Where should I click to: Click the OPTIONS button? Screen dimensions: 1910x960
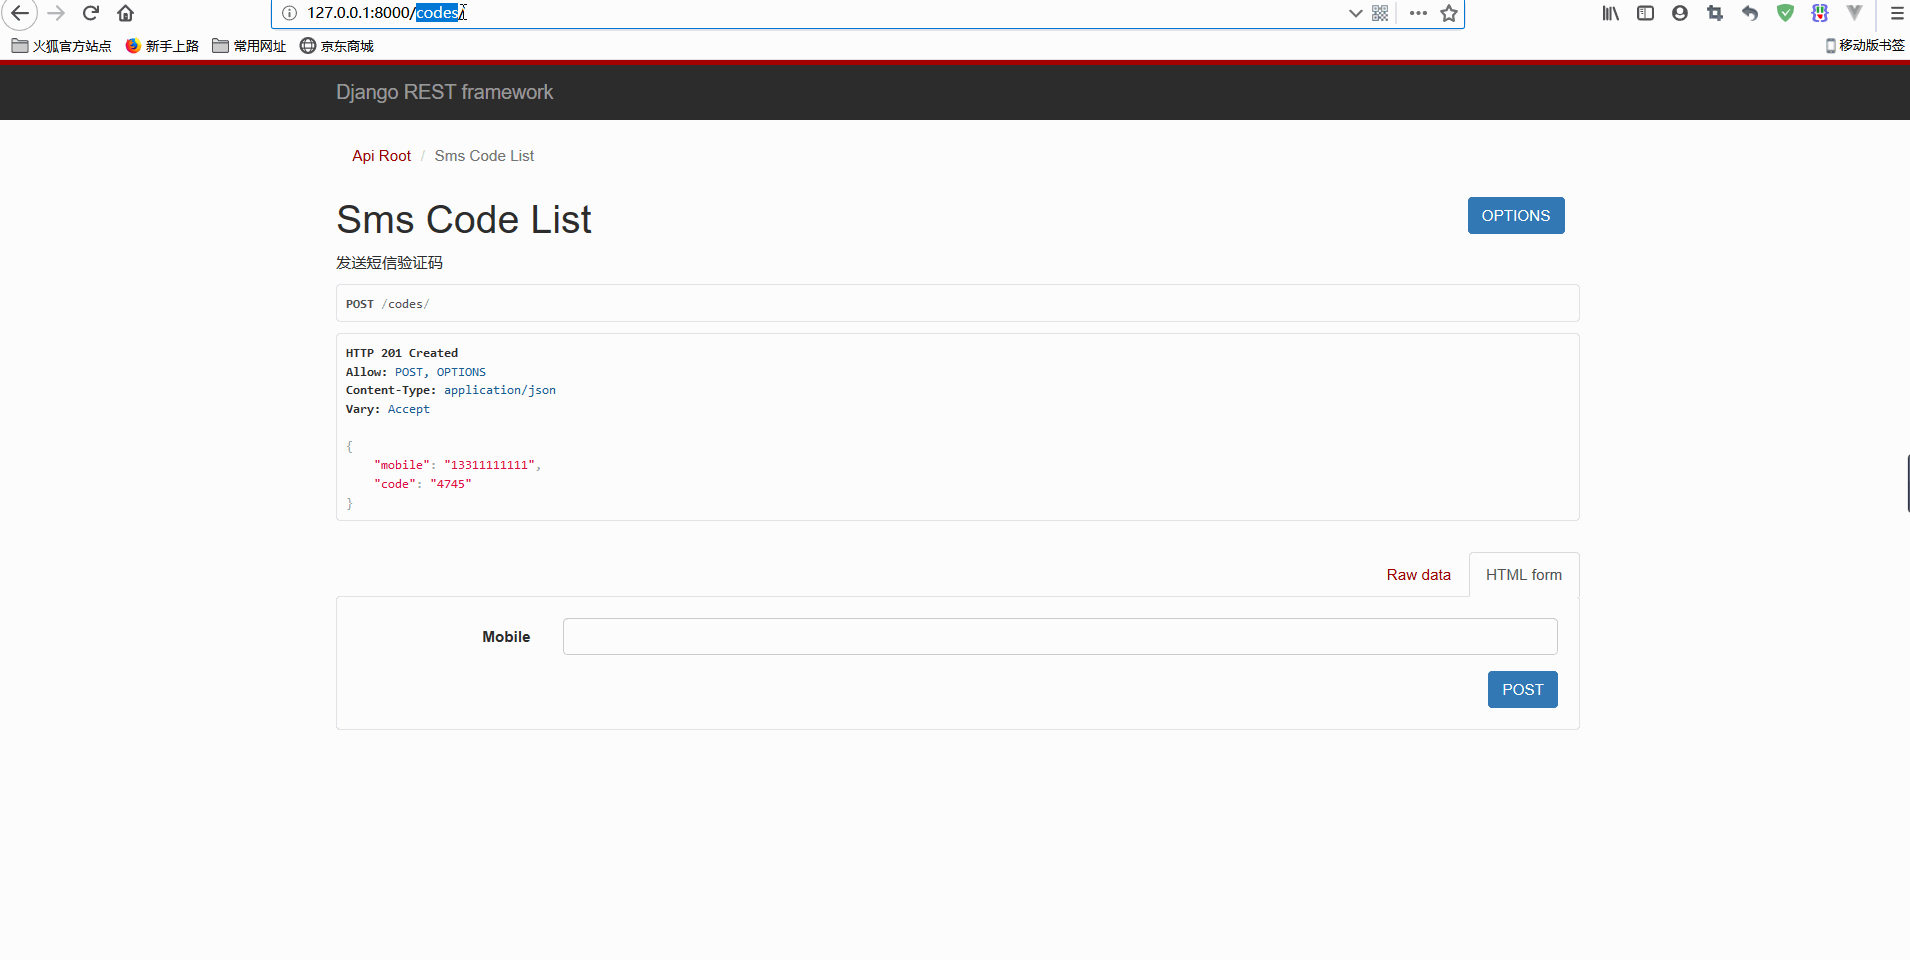click(x=1515, y=215)
